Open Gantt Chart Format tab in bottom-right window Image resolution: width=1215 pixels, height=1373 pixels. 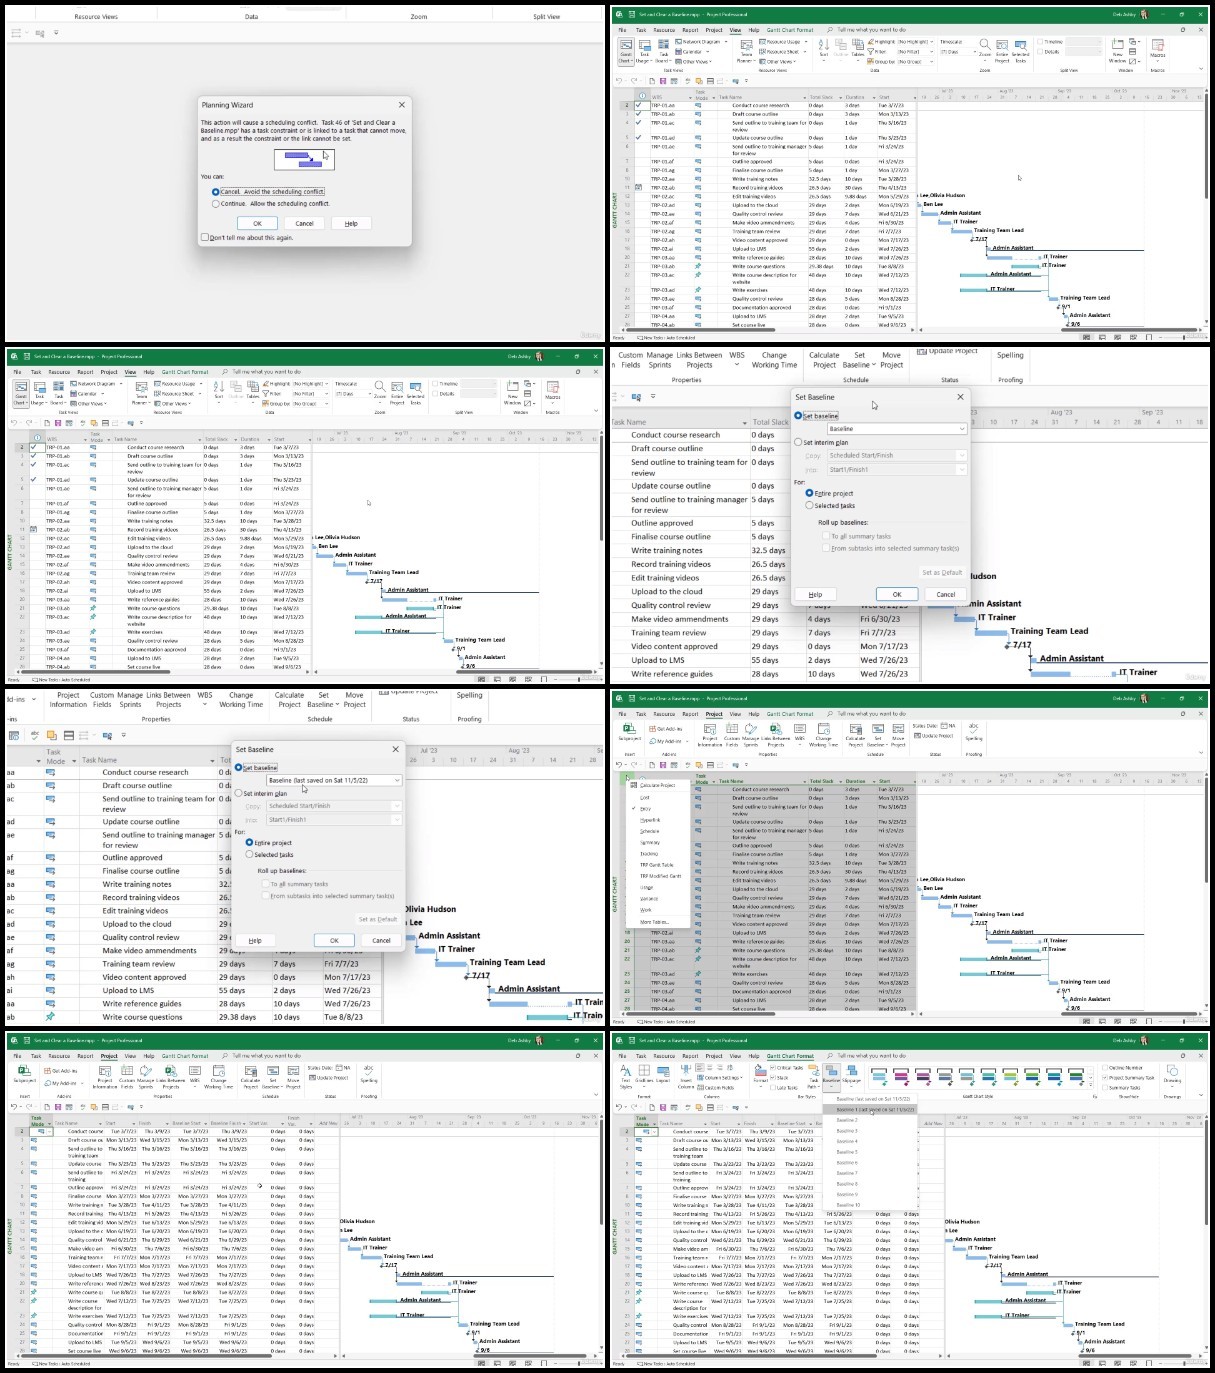(x=790, y=1056)
